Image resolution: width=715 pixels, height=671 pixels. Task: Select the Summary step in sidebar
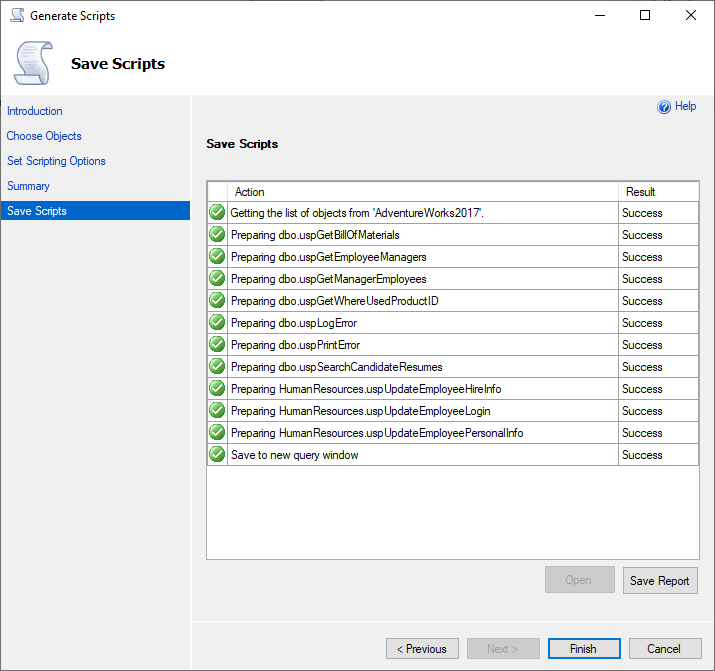[28, 186]
